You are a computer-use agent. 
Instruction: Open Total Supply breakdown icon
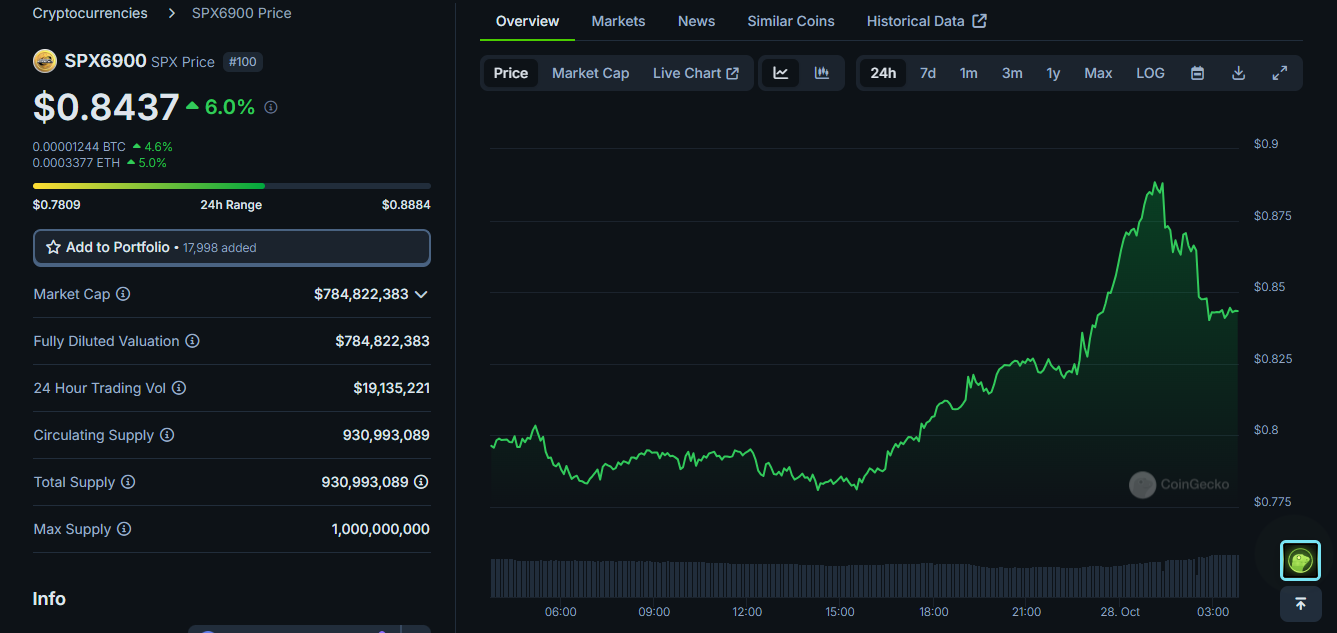click(x=421, y=482)
